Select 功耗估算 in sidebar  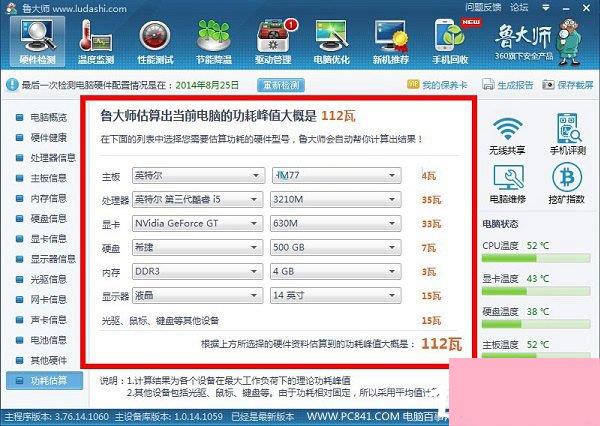[x=44, y=381]
